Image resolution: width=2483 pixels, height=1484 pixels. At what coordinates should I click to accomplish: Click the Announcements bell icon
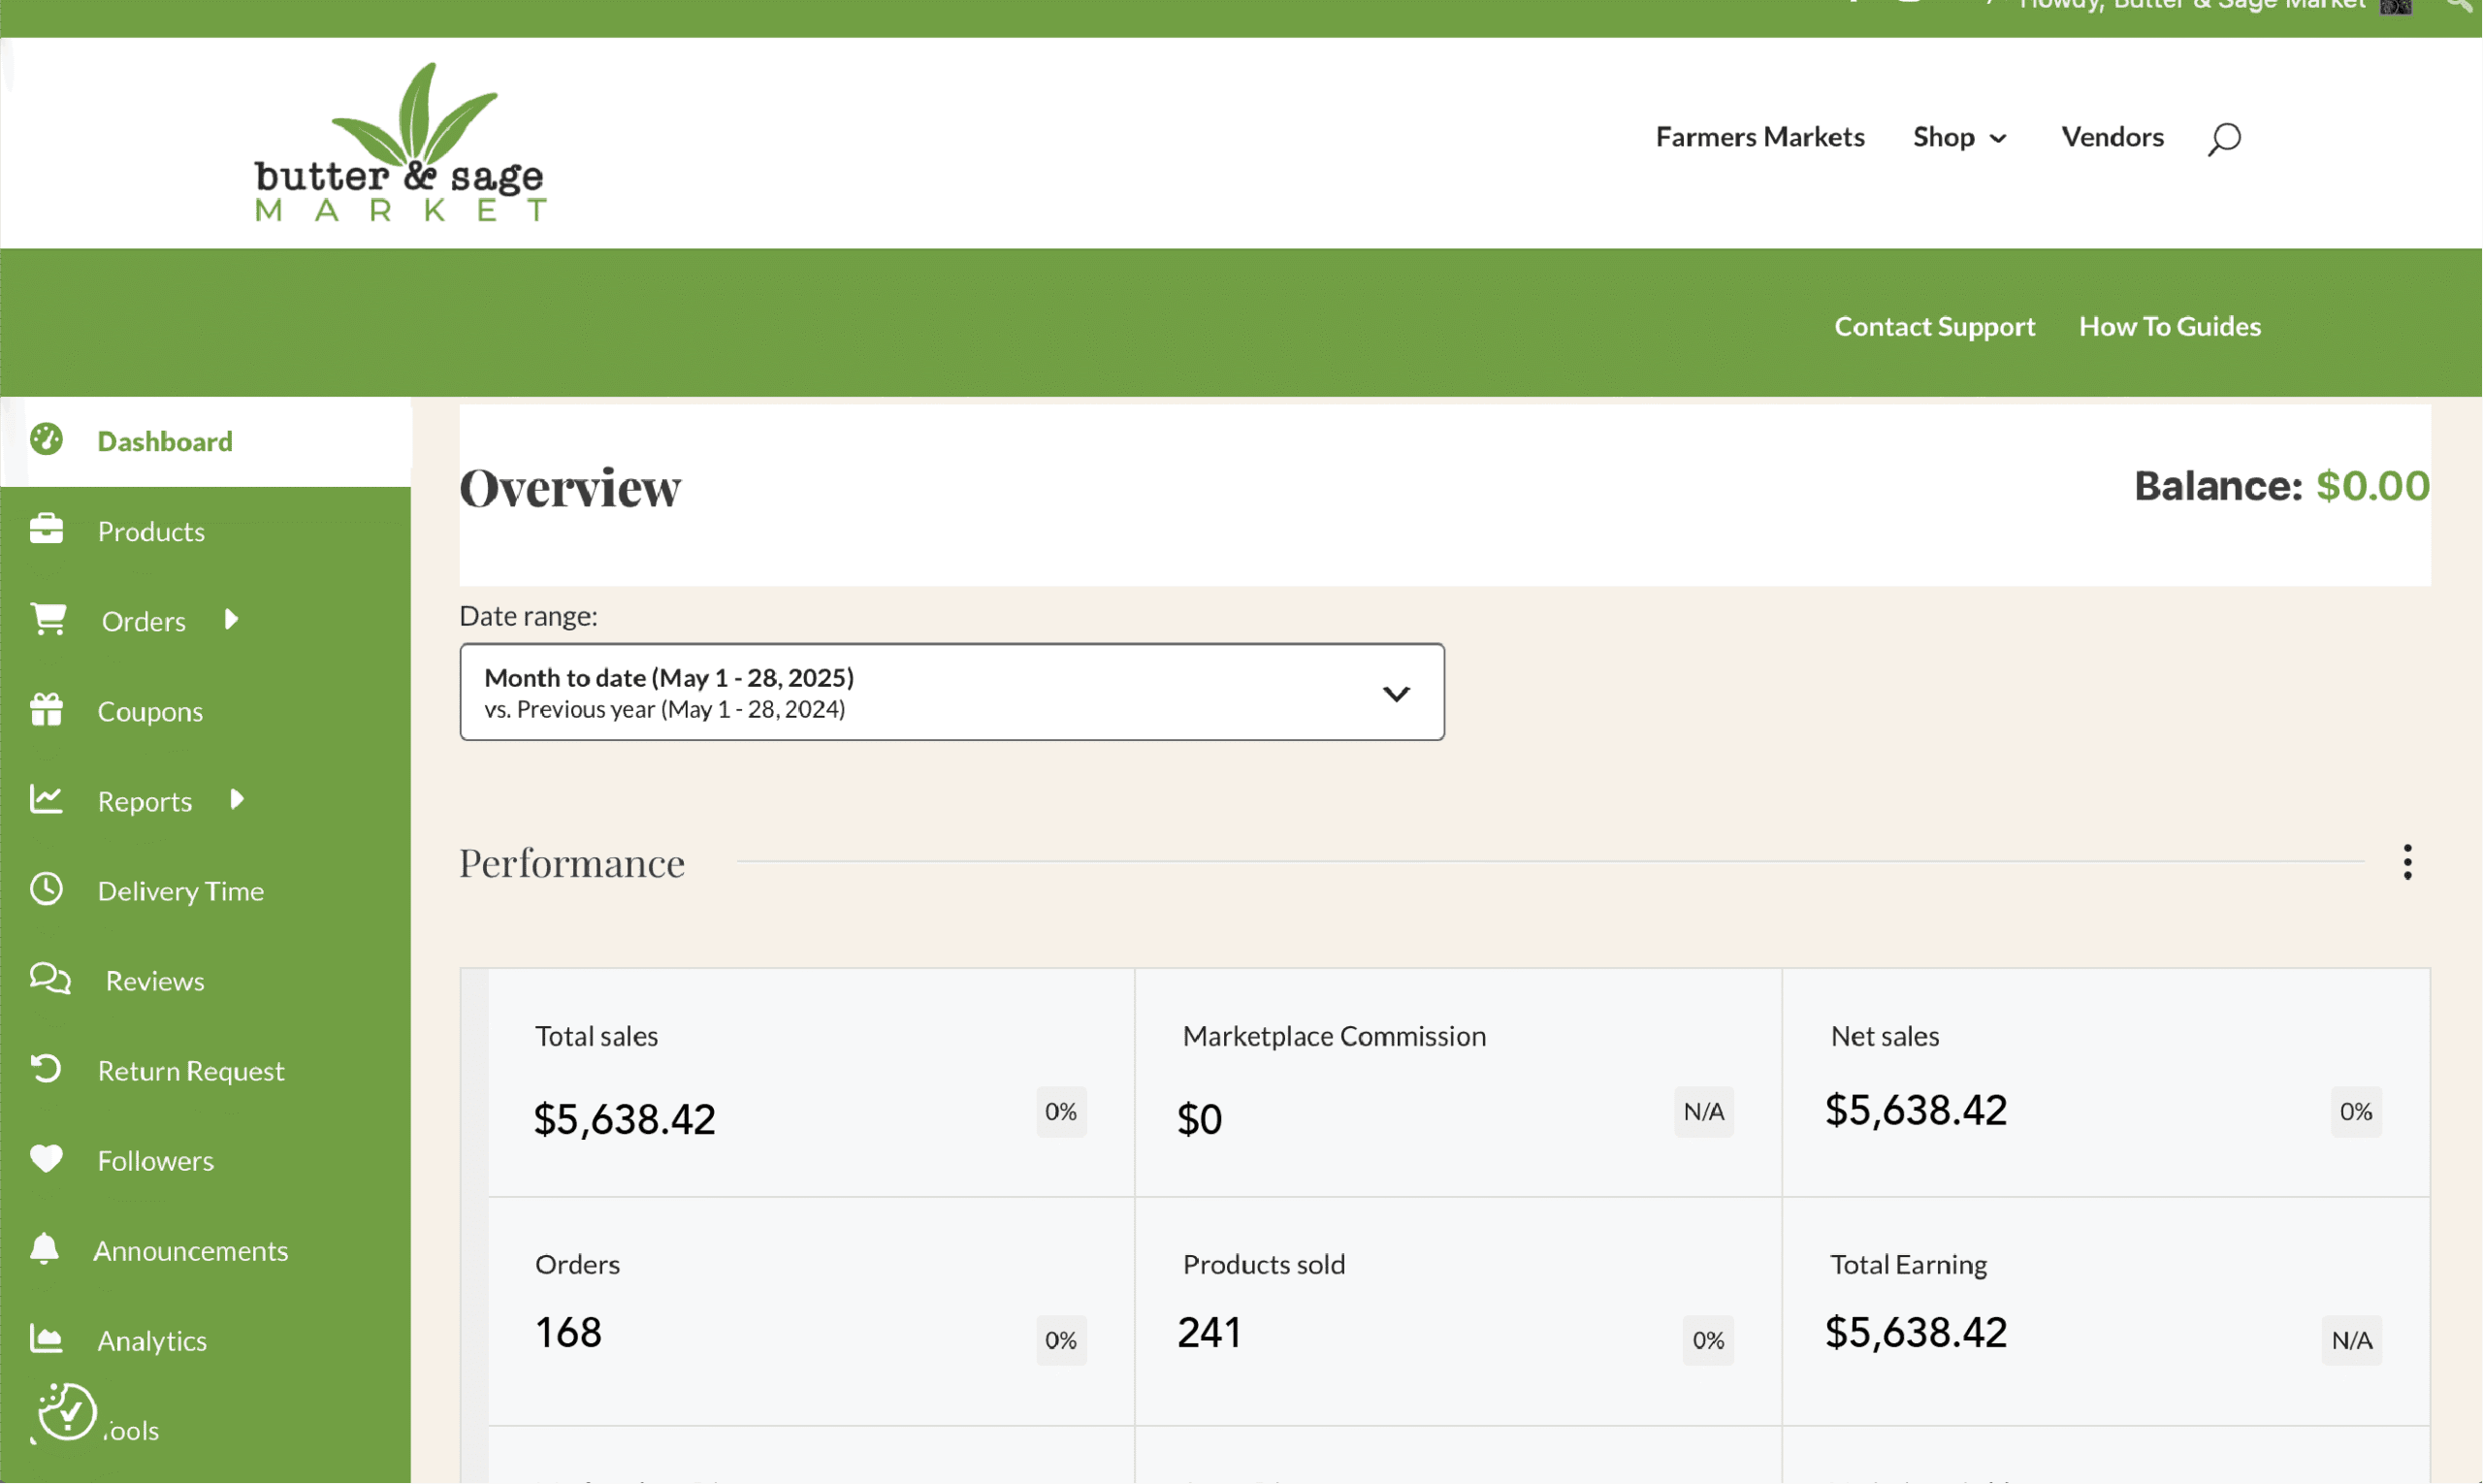pos(44,1249)
